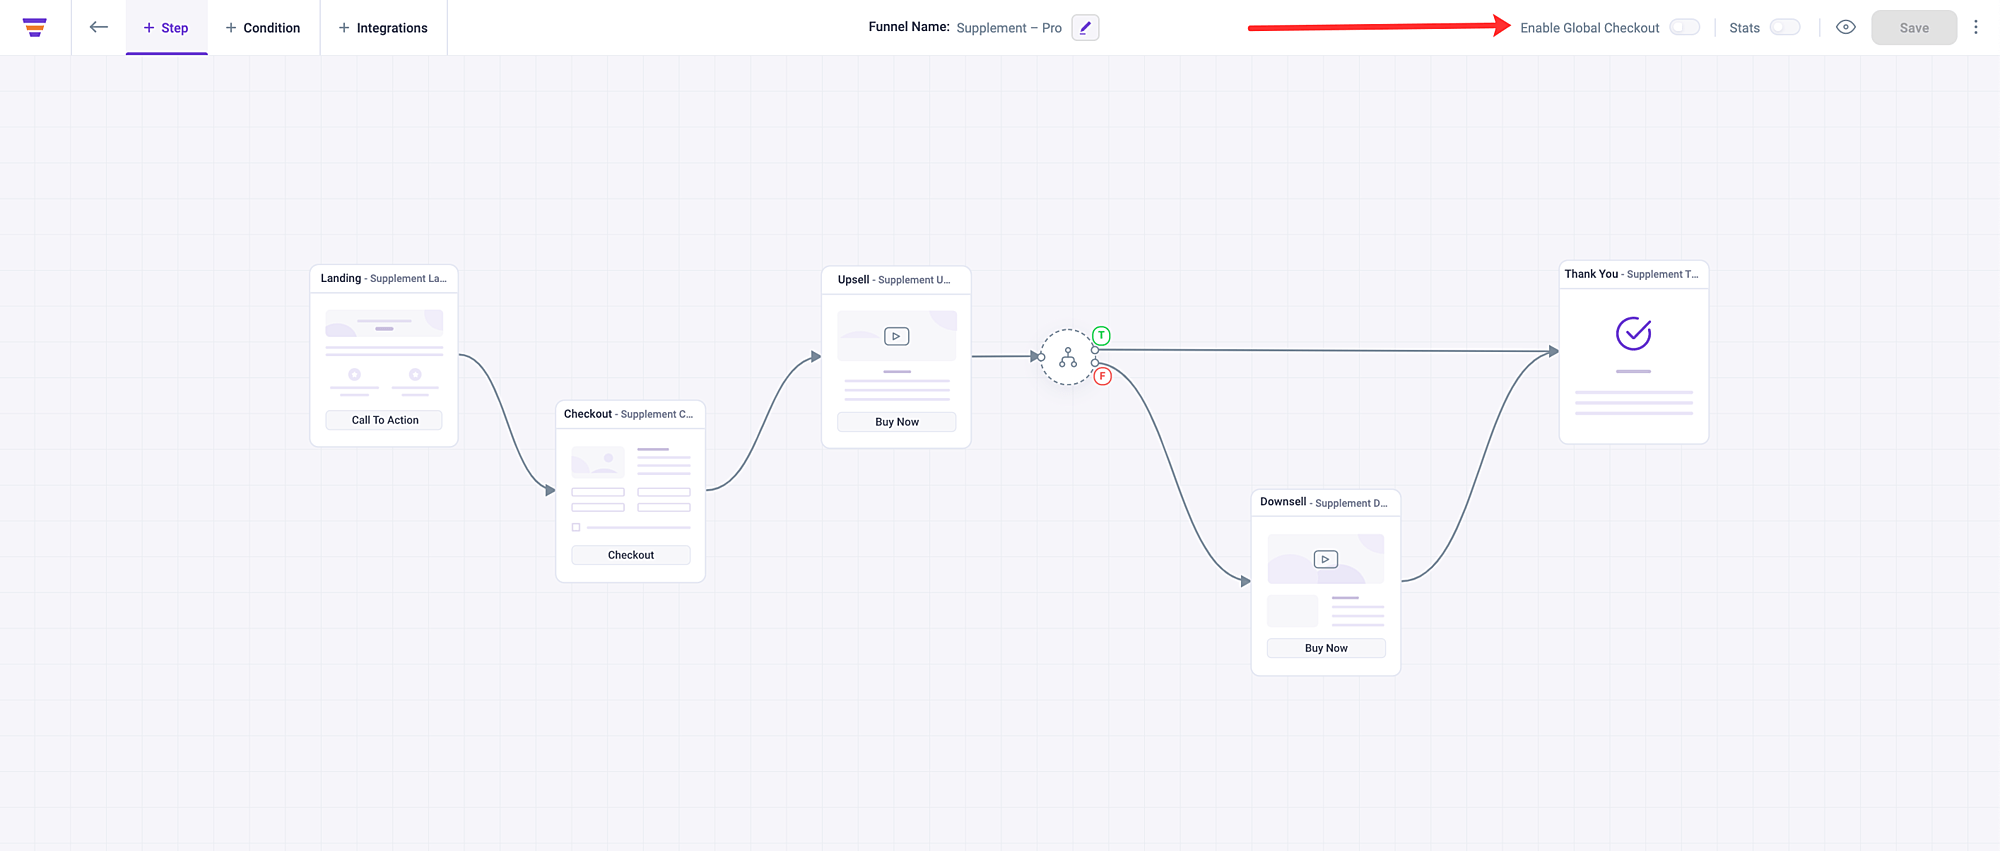This screenshot has height=851, width=2000.
Task: Open the three-dot more options menu
Action: tap(1976, 27)
